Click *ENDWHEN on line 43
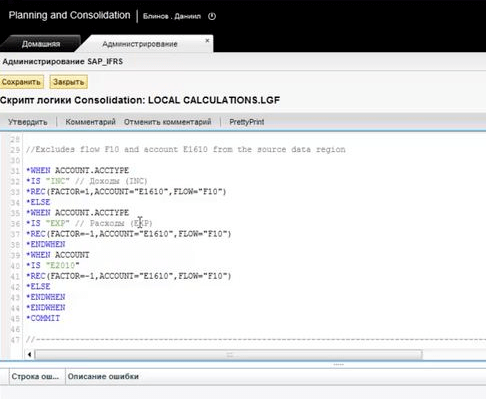Screen dimensions: 486x399 (x=46, y=297)
